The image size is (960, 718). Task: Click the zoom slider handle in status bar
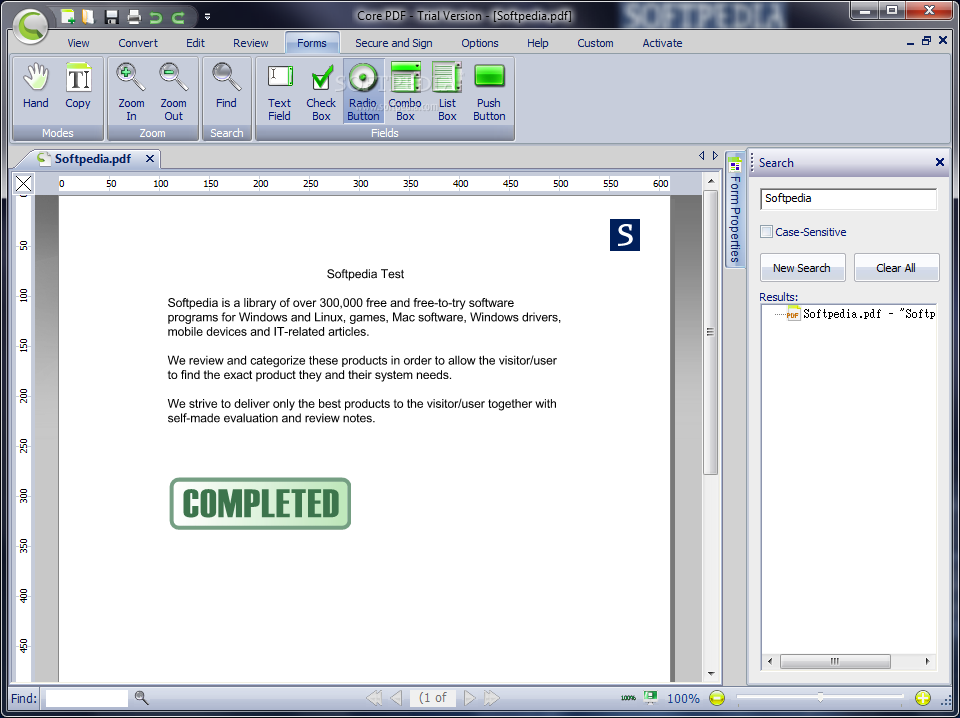pos(820,697)
